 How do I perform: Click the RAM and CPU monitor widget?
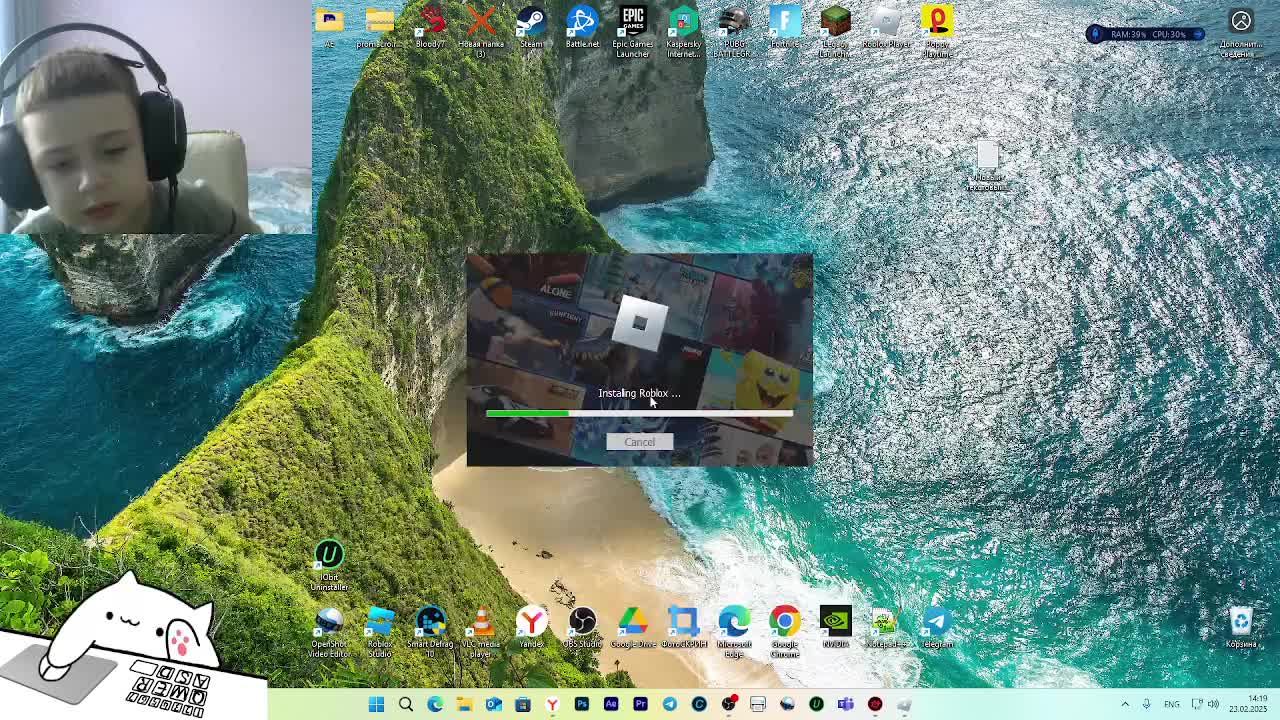tap(1144, 34)
